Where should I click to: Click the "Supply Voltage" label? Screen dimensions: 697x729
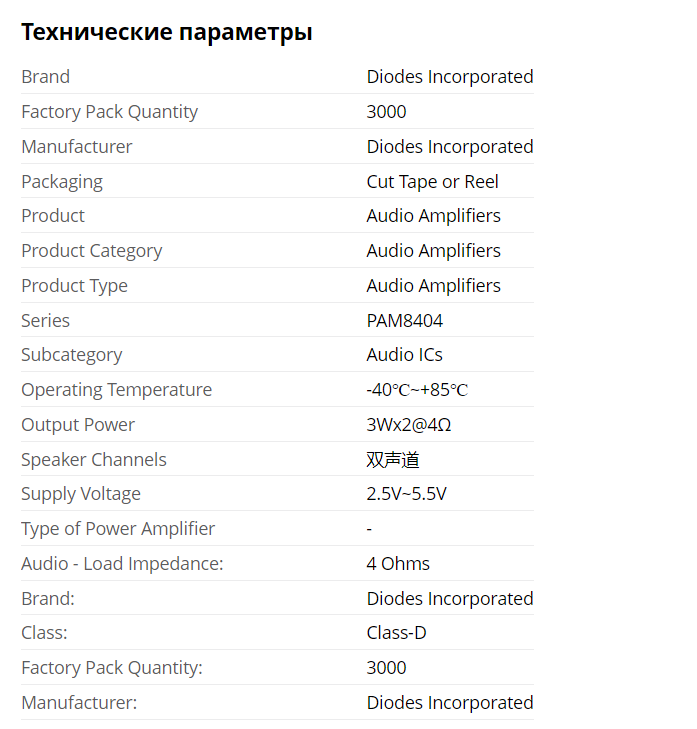tap(81, 494)
